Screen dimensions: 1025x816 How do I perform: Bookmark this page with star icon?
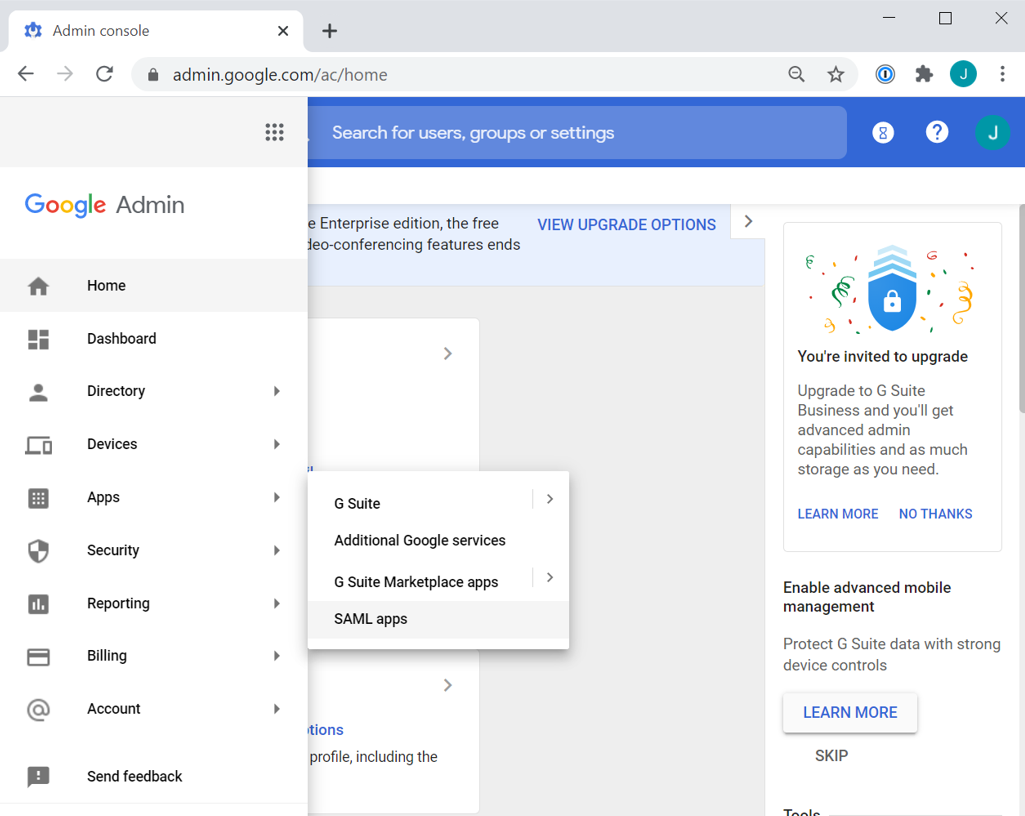pos(836,74)
